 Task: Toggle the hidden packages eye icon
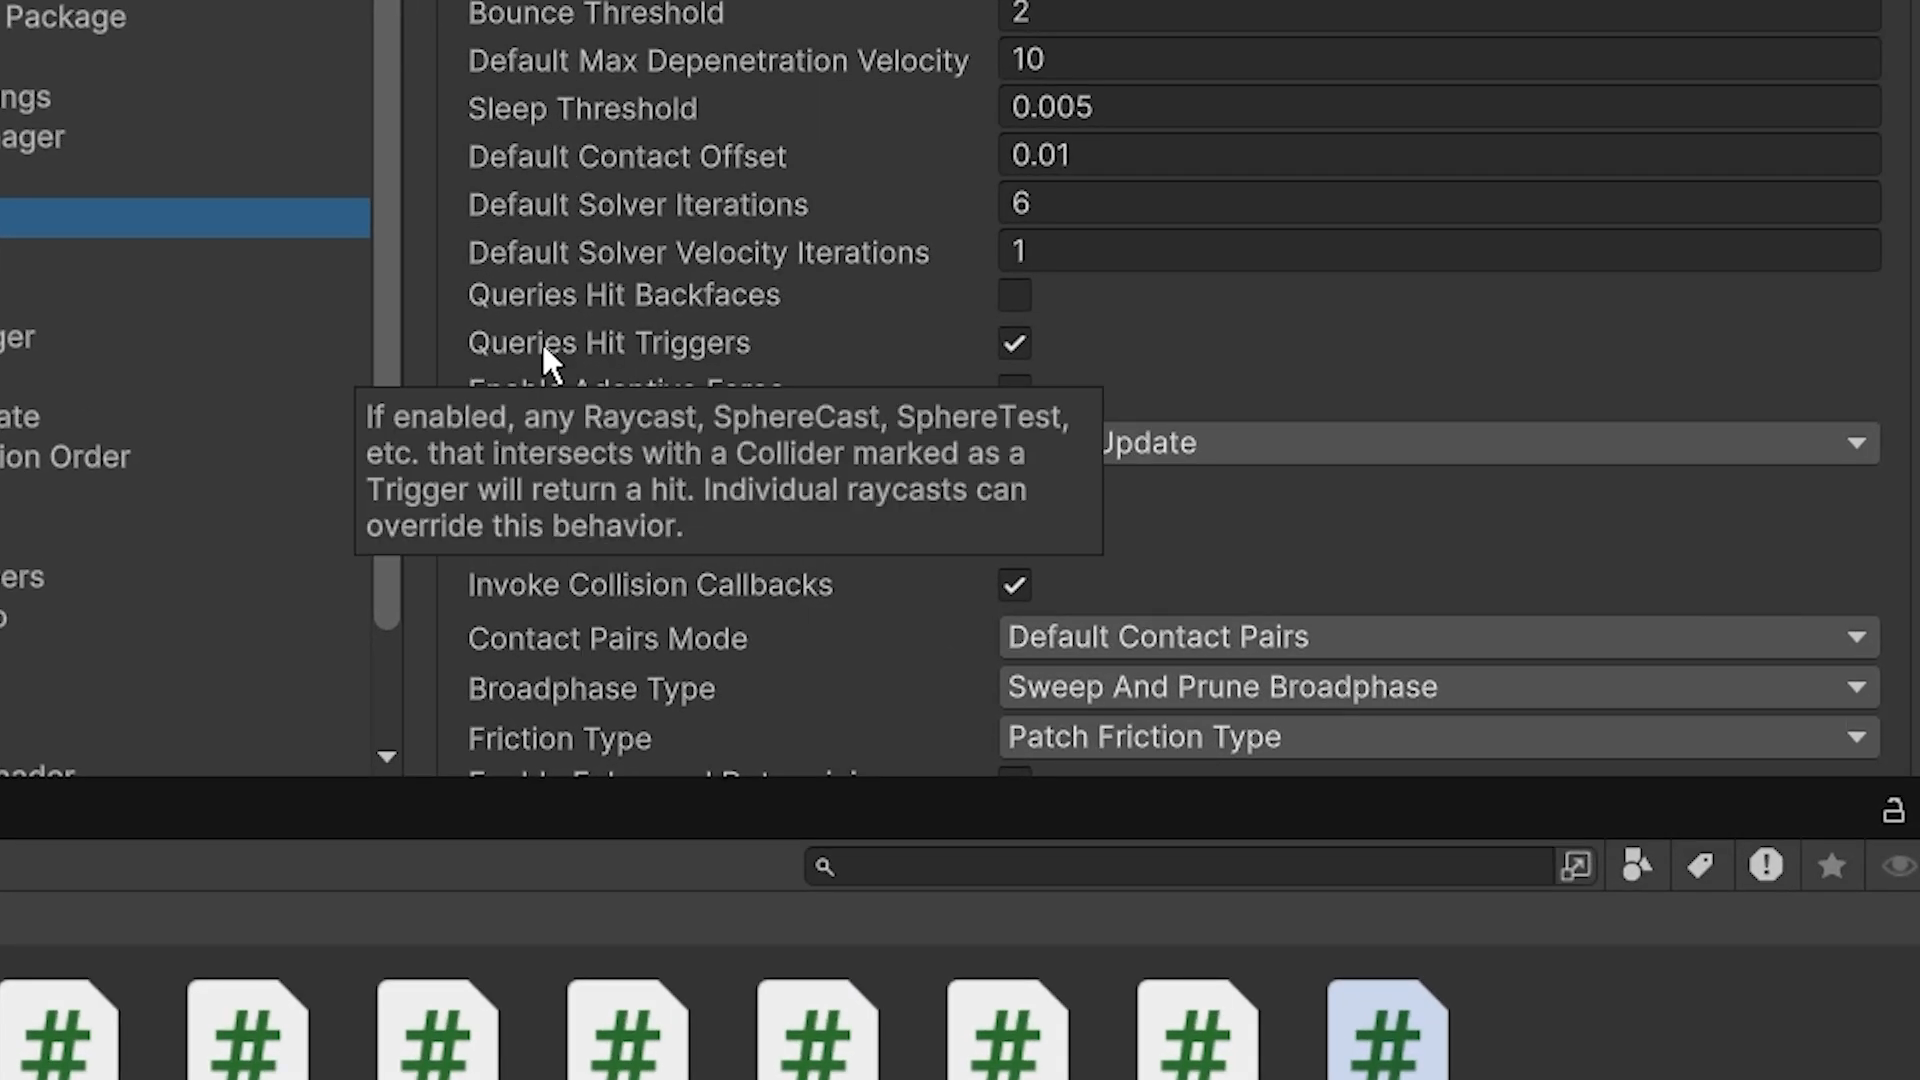(x=1897, y=866)
